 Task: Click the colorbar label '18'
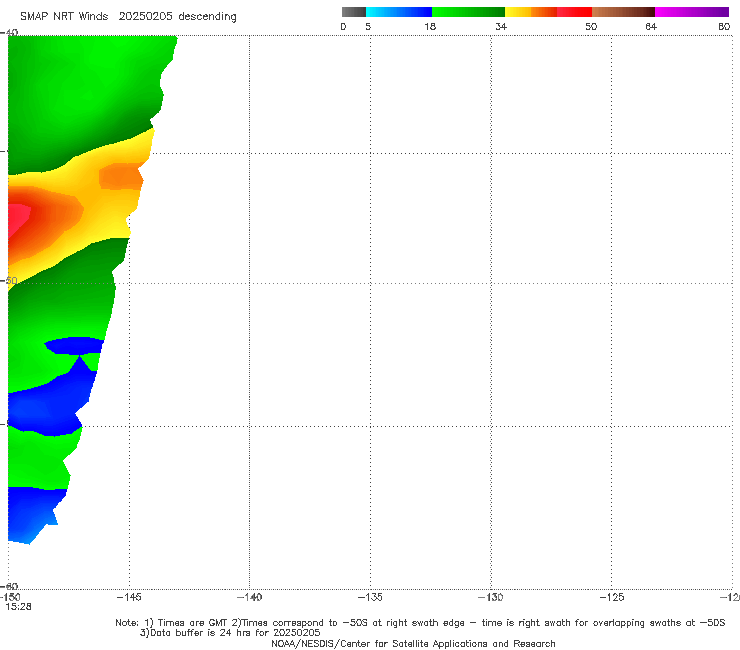click(x=430, y=26)
